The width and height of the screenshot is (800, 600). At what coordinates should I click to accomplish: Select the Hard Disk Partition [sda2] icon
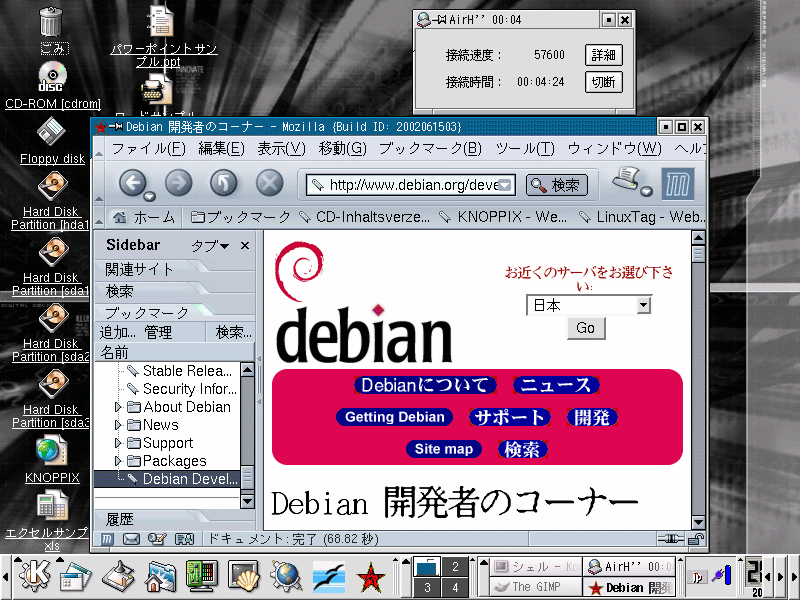point(53,318)
